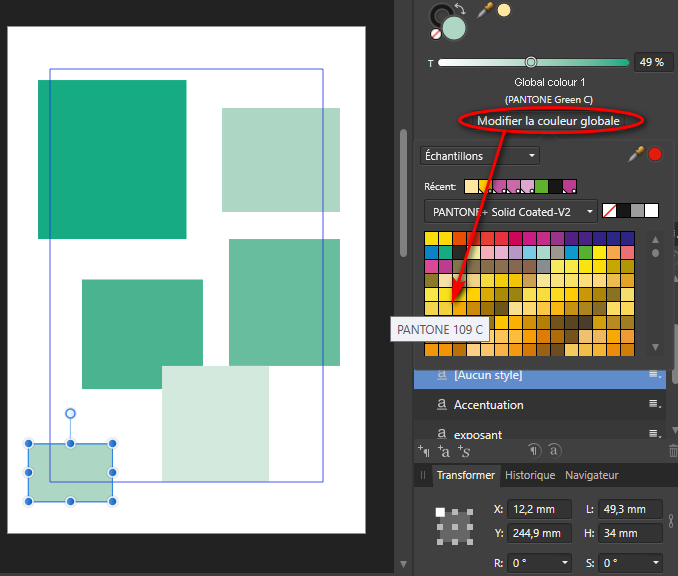Delete selected text style trash icon
Image resolution: width=678 pixels, height=576 pixels.
point(673,451)
